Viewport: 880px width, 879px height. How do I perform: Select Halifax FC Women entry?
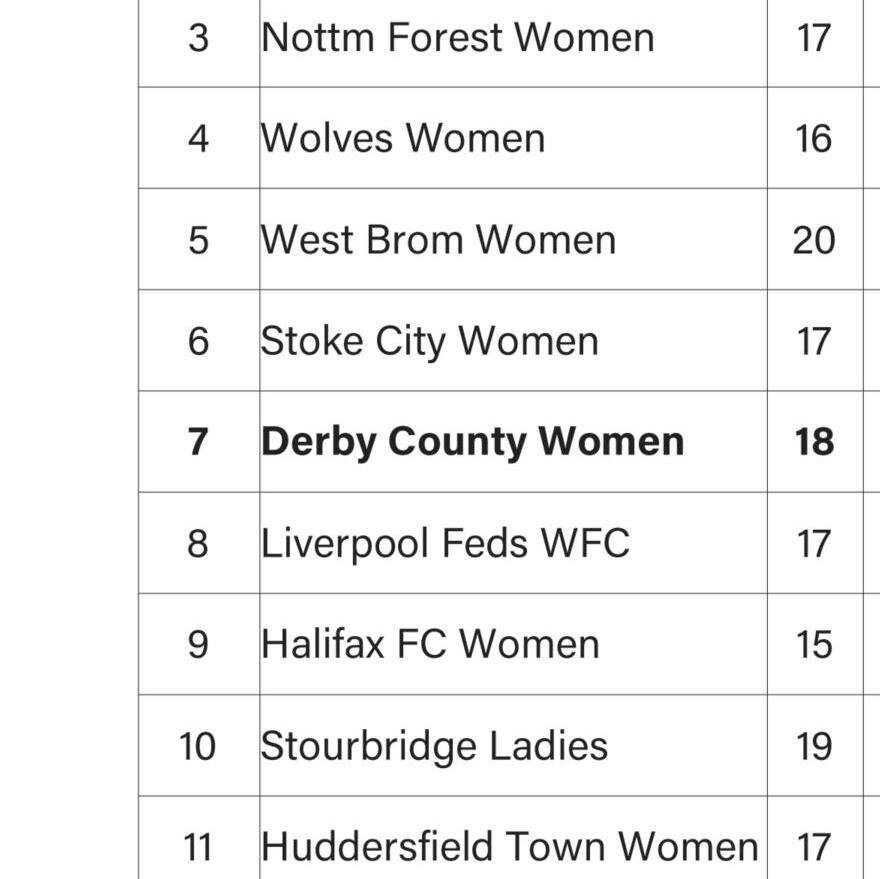pyautogui.click(x=430, y=644)
